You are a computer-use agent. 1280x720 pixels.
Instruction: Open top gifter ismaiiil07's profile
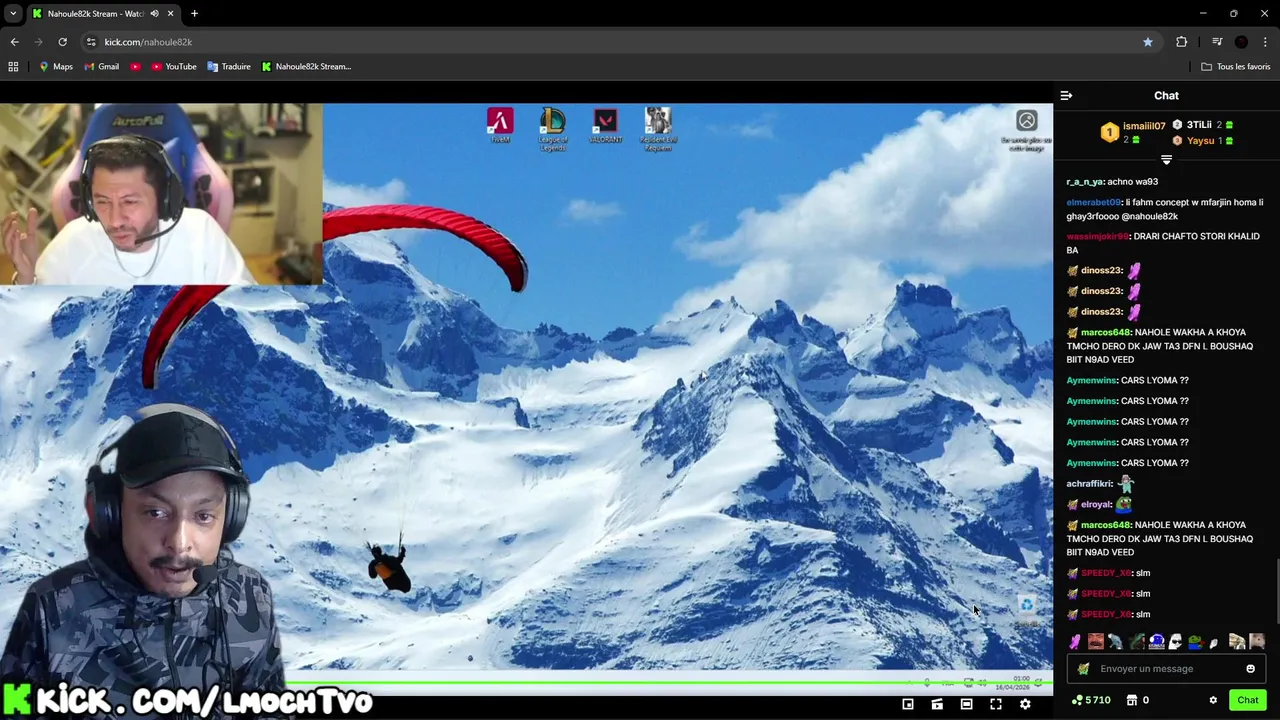click(1143, 126)
